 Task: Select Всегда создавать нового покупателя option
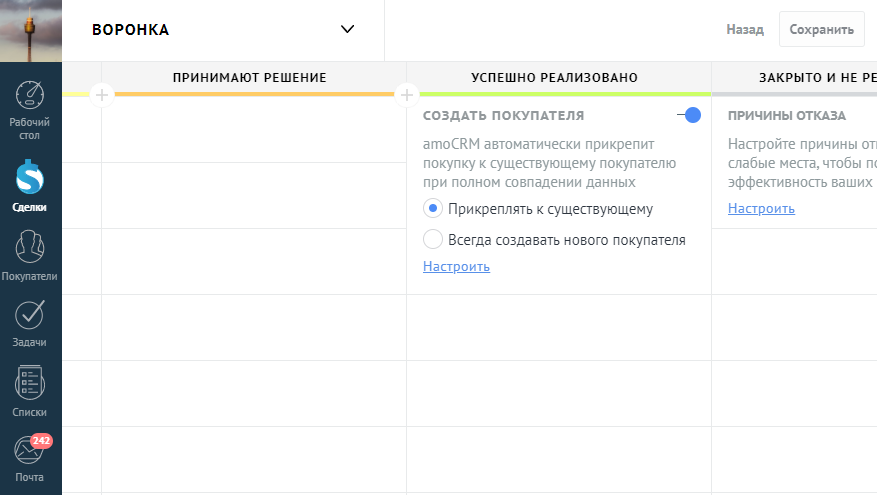pyautogui.click(x=433, y=240)
